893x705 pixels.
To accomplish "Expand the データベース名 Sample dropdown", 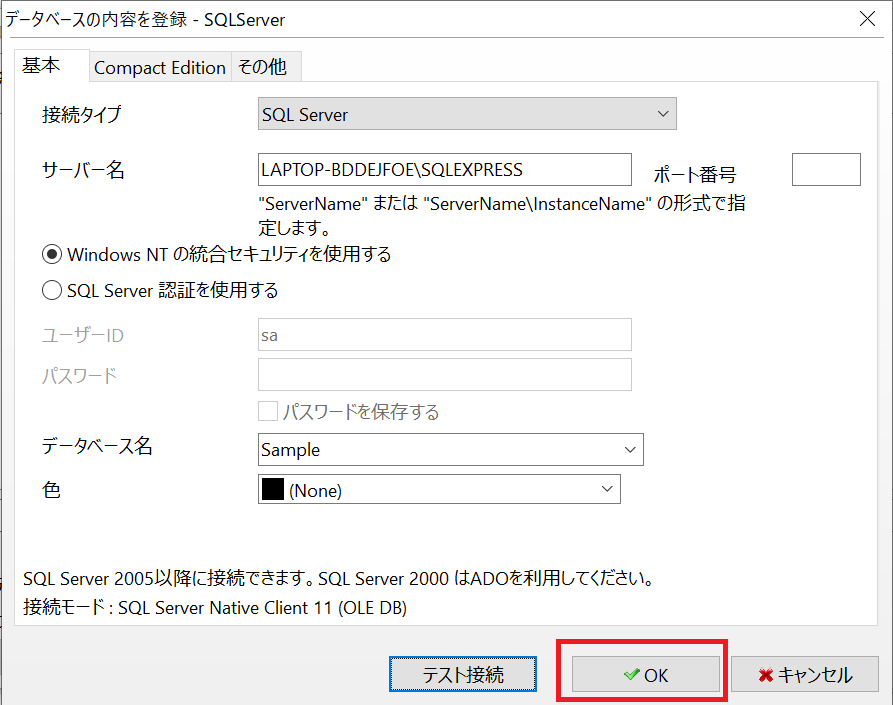I will click(x=450, y=449).
